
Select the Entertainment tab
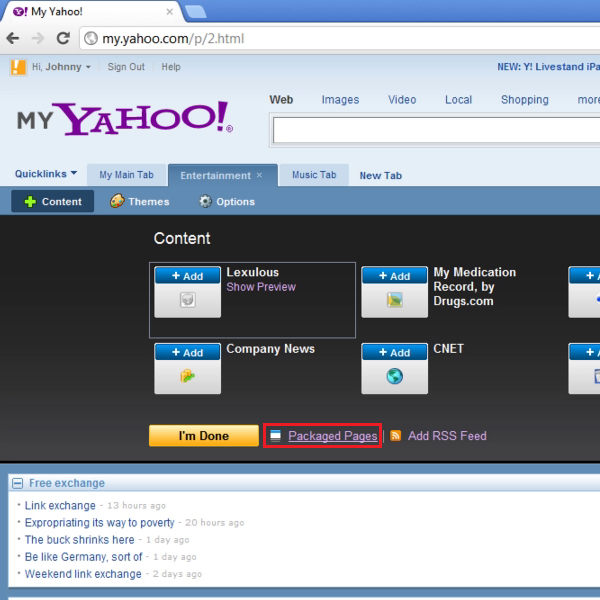215,175
